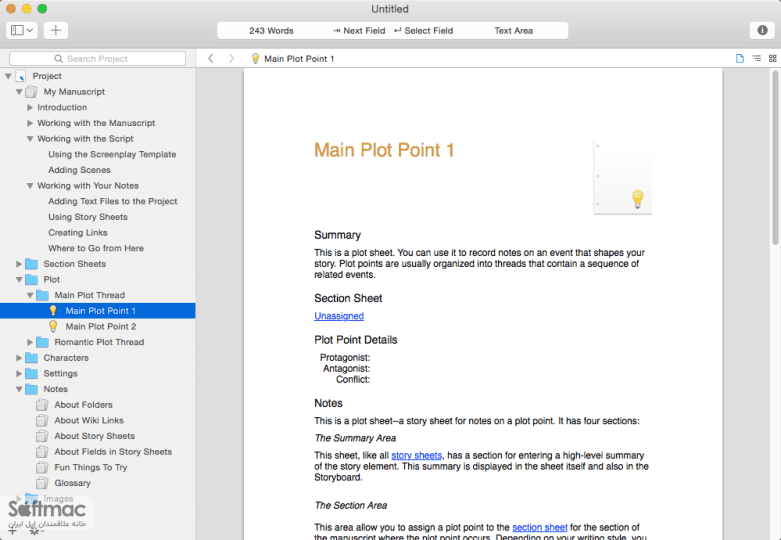Open About Fields in Story Sheets

113,452
